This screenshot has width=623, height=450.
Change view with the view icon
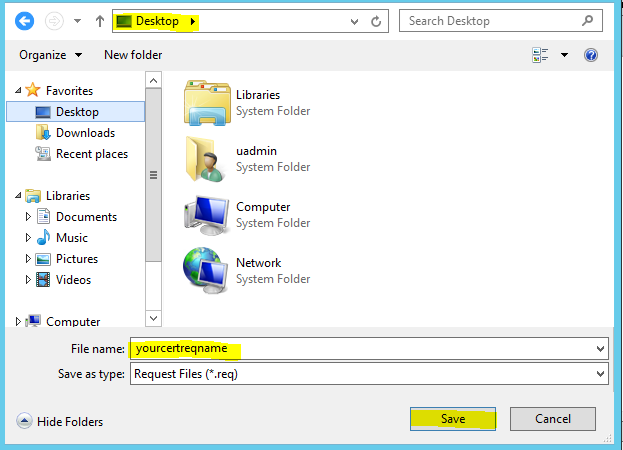(x=541, y=55)
